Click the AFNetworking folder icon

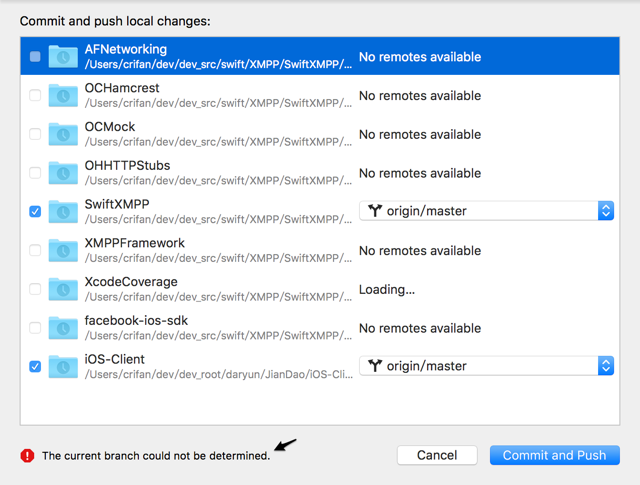(63, 57)
